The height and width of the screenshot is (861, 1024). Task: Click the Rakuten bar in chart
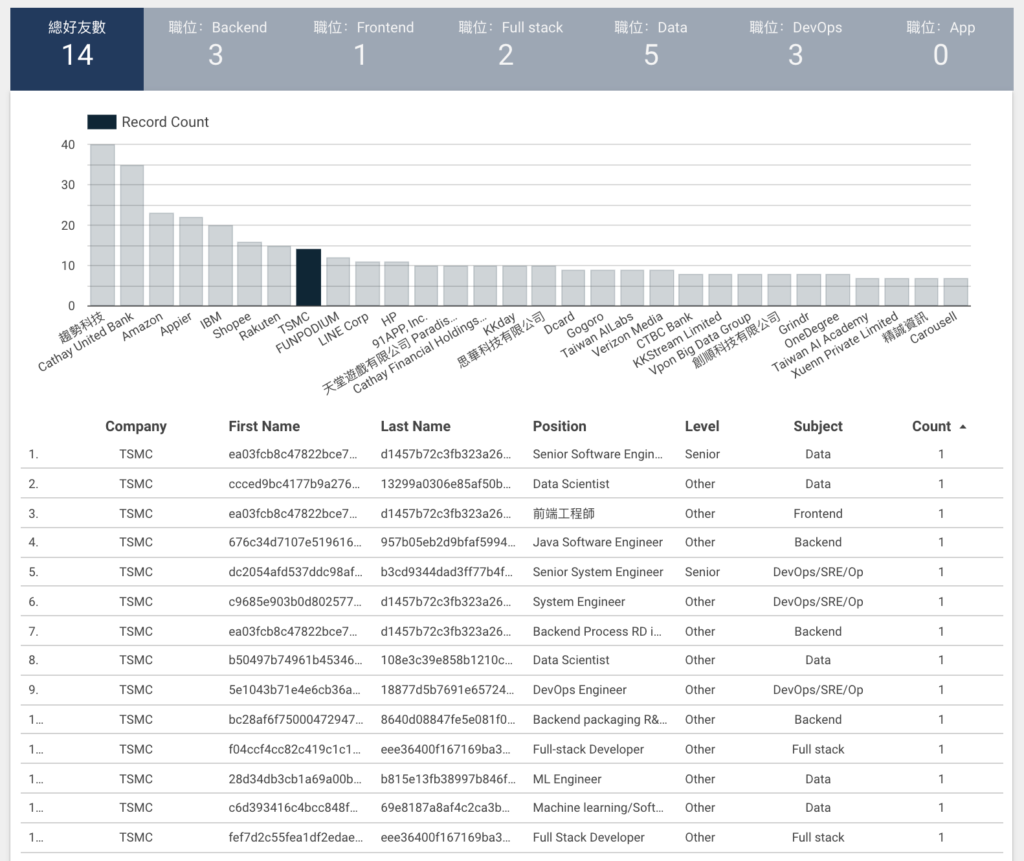[279, 276]
